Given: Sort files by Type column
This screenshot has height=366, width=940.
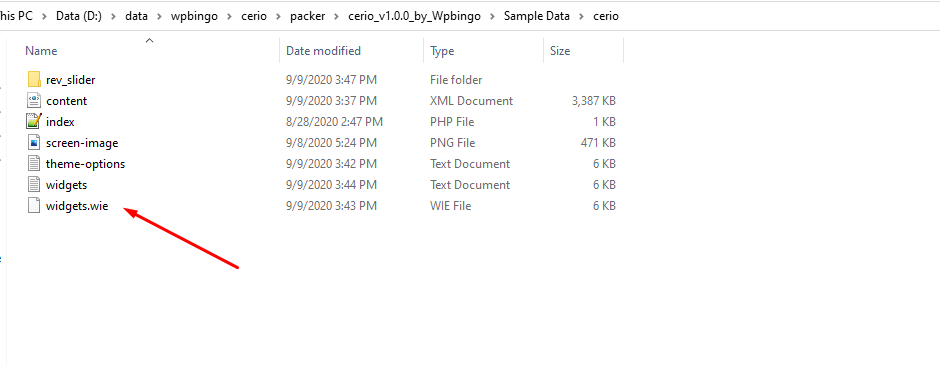Looking at the screenshot, I should 442,51.
